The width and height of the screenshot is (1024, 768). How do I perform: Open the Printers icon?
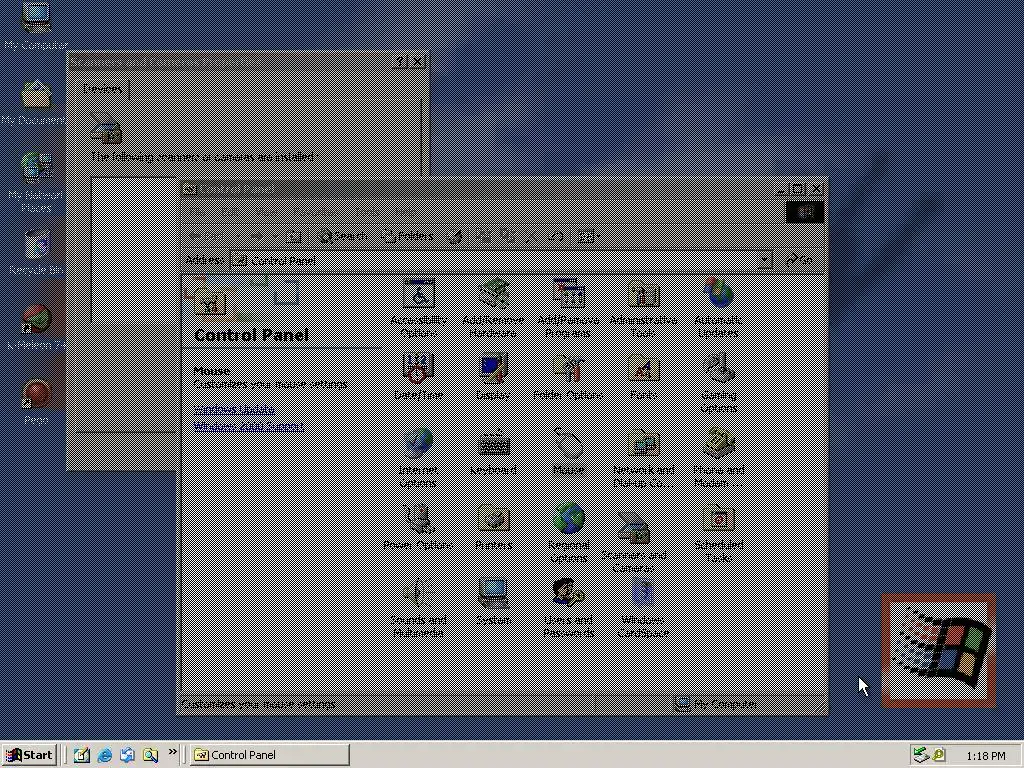tap(494, 526)
